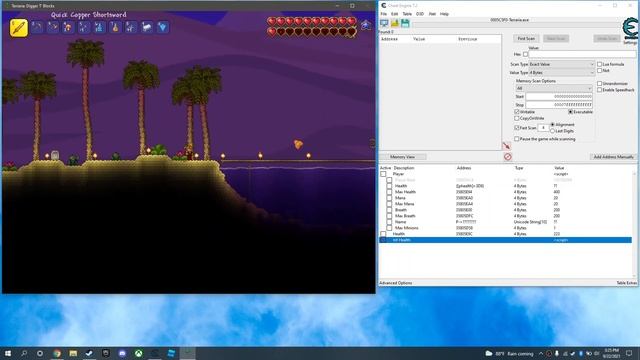Open File Explorer from the taskbar

coord(73,353)
